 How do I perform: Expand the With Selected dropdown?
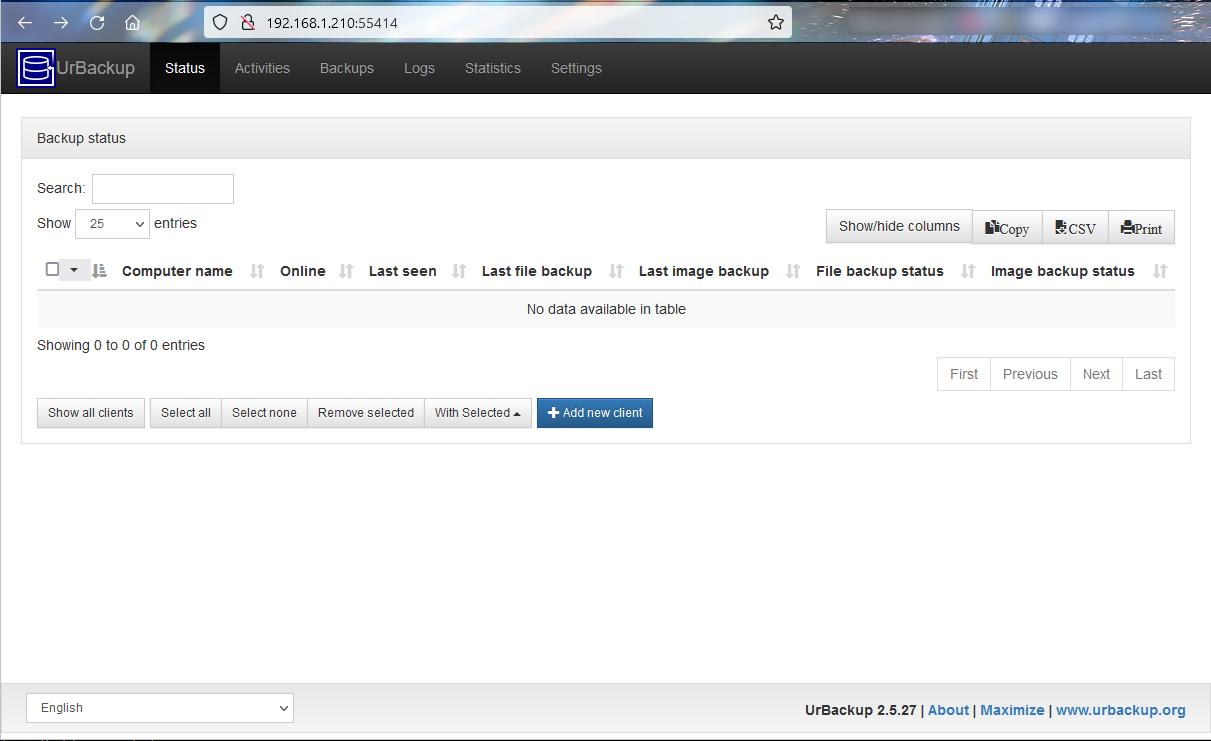click(x=477, y=413)
